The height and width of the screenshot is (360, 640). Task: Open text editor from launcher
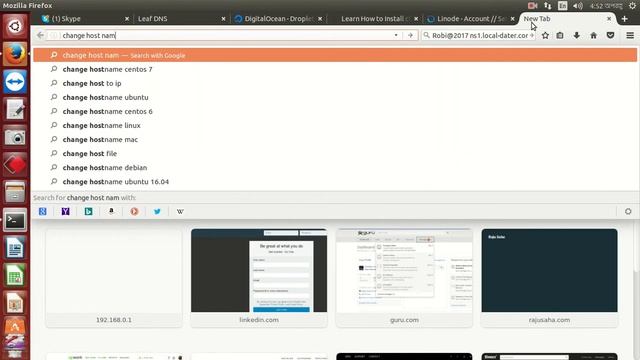click(x=15, y=109)
